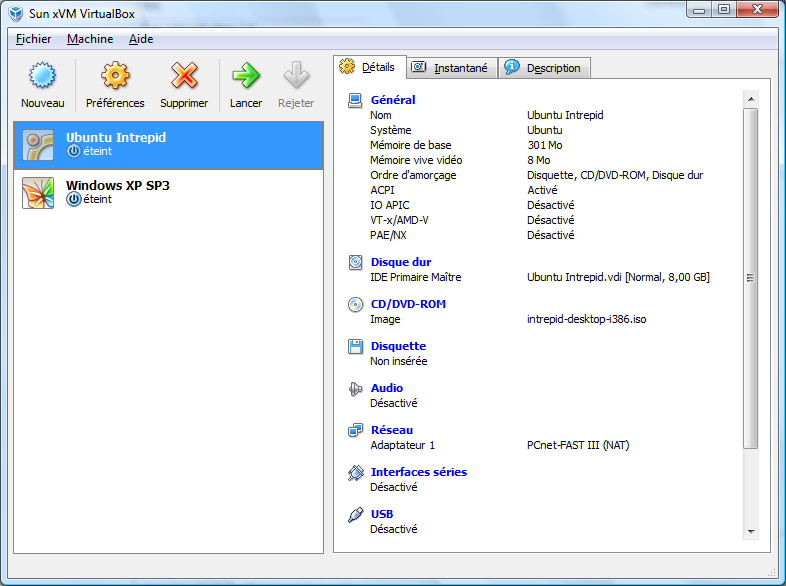The width and height of the screenshot is (786, 586).
Task: Click the Supprimer red X icon
Action: coord(184,77)
